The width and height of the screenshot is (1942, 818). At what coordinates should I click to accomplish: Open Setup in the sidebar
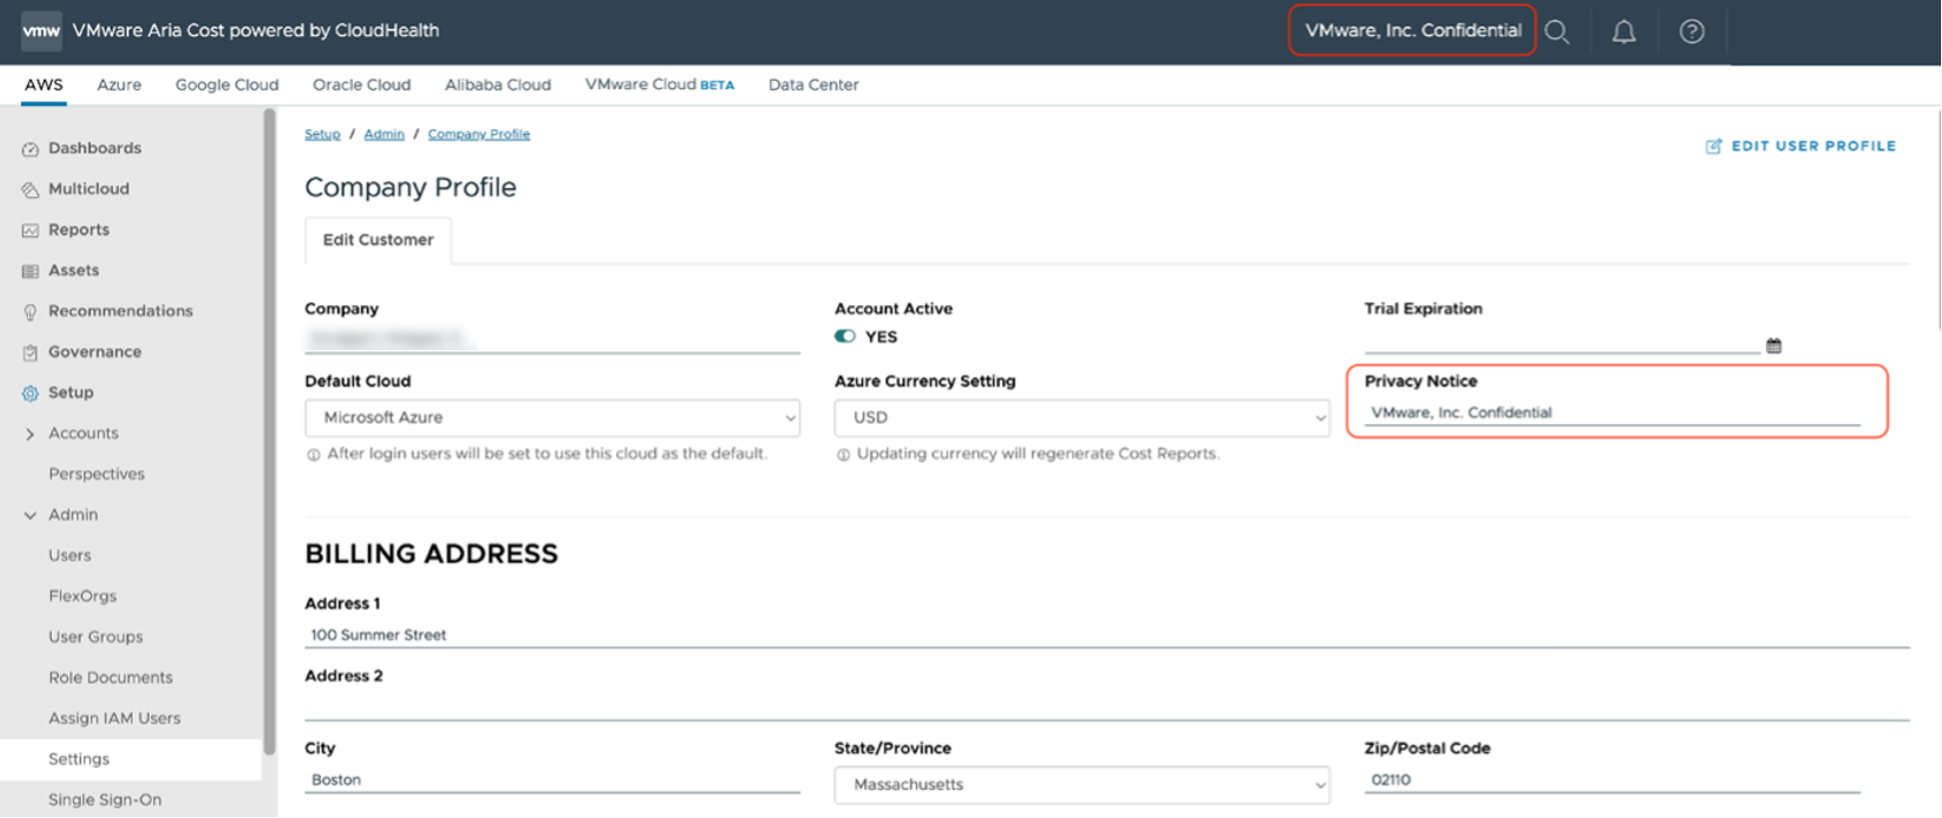[71, 393]
